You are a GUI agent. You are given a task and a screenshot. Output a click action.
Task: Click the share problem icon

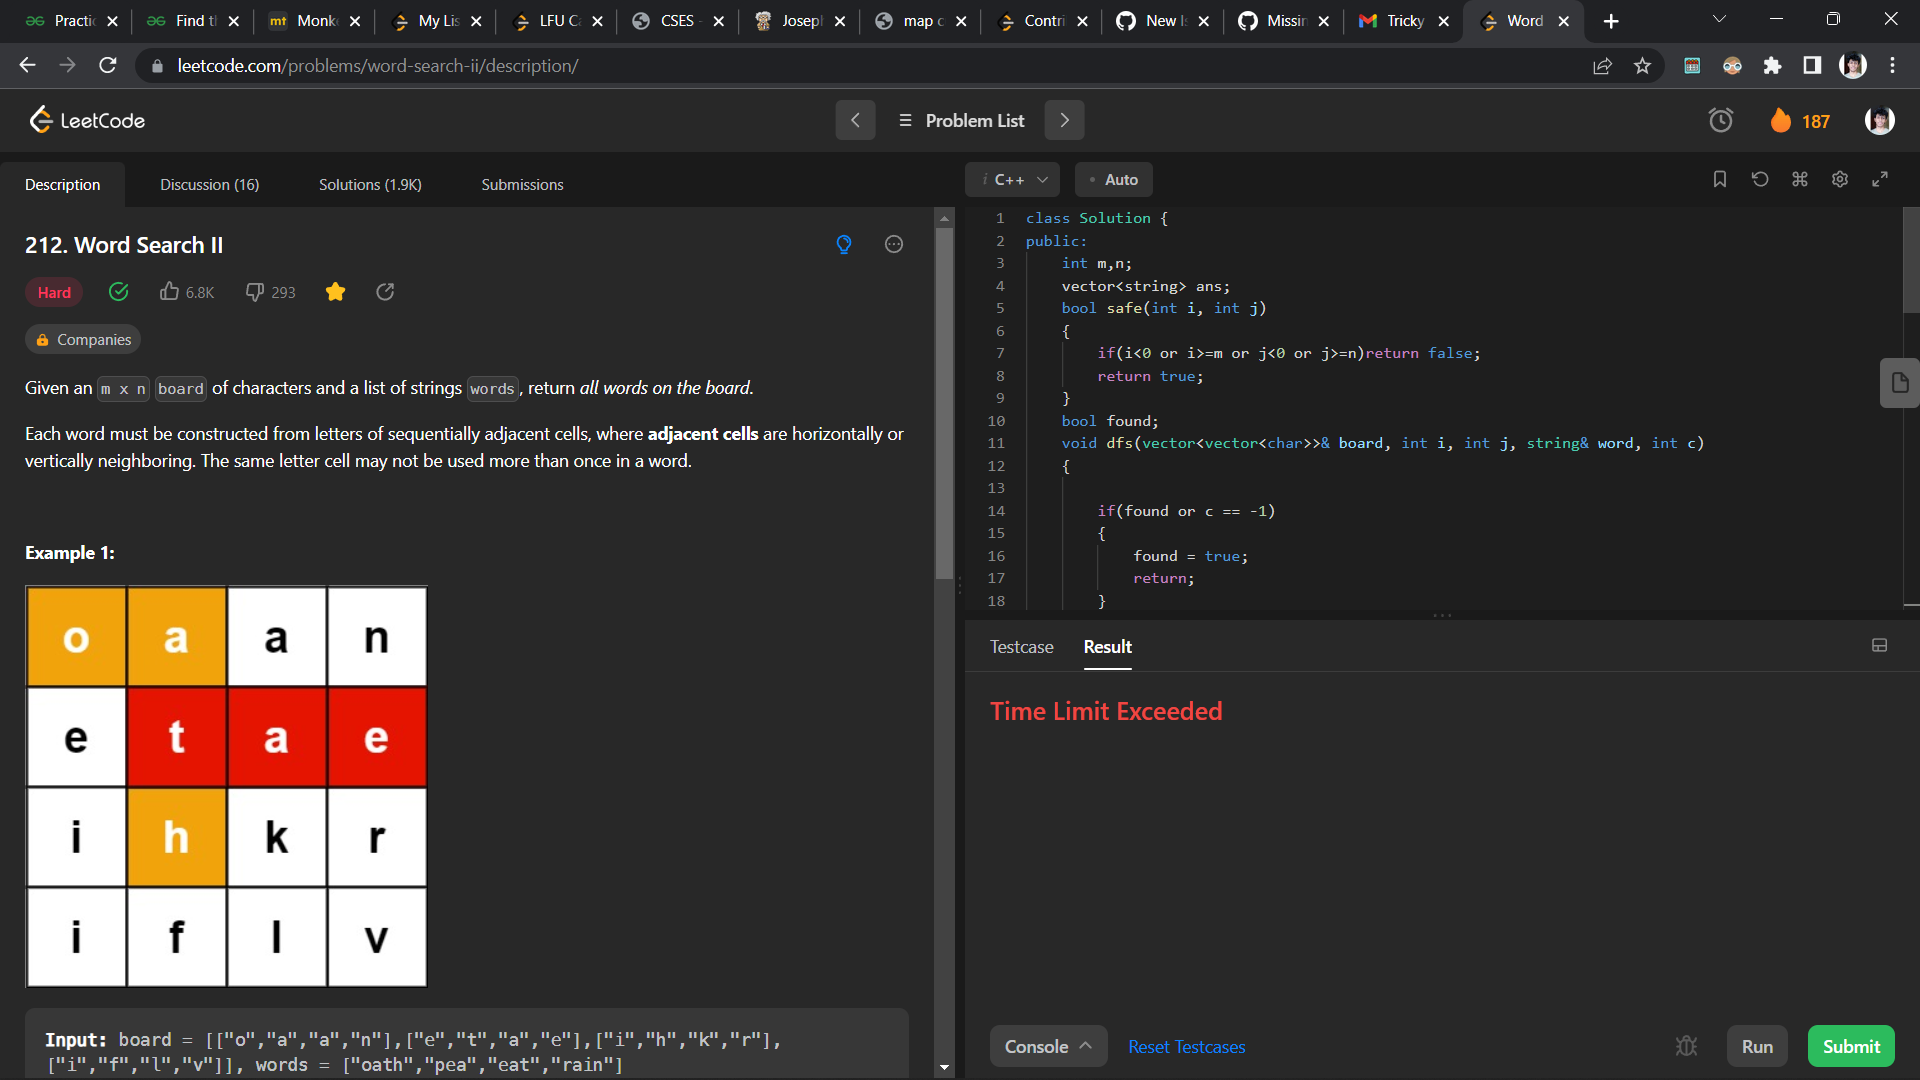tap(385, 292)
